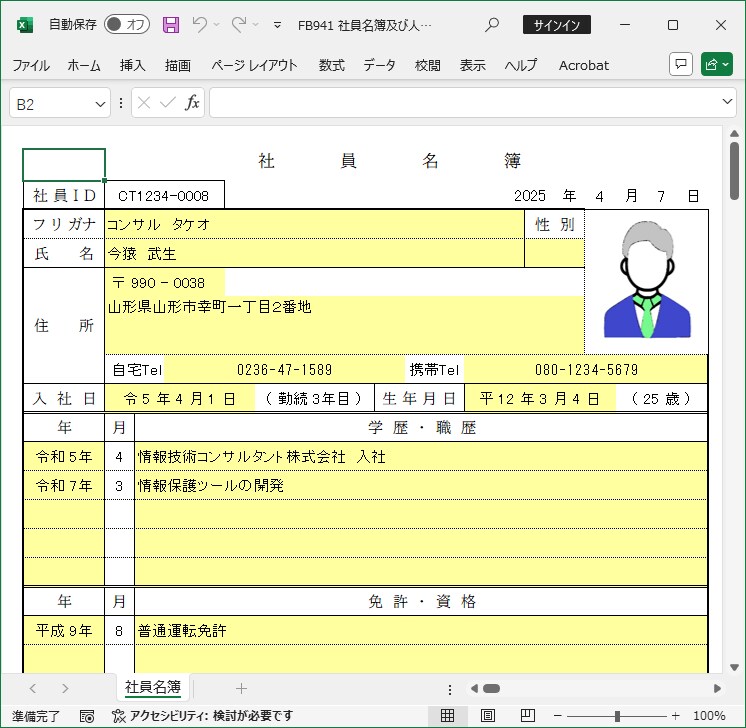This screenshot has height=728, width=746.
Task: Select the empty gender cell under 性別
Action: [x=554, y=254]
